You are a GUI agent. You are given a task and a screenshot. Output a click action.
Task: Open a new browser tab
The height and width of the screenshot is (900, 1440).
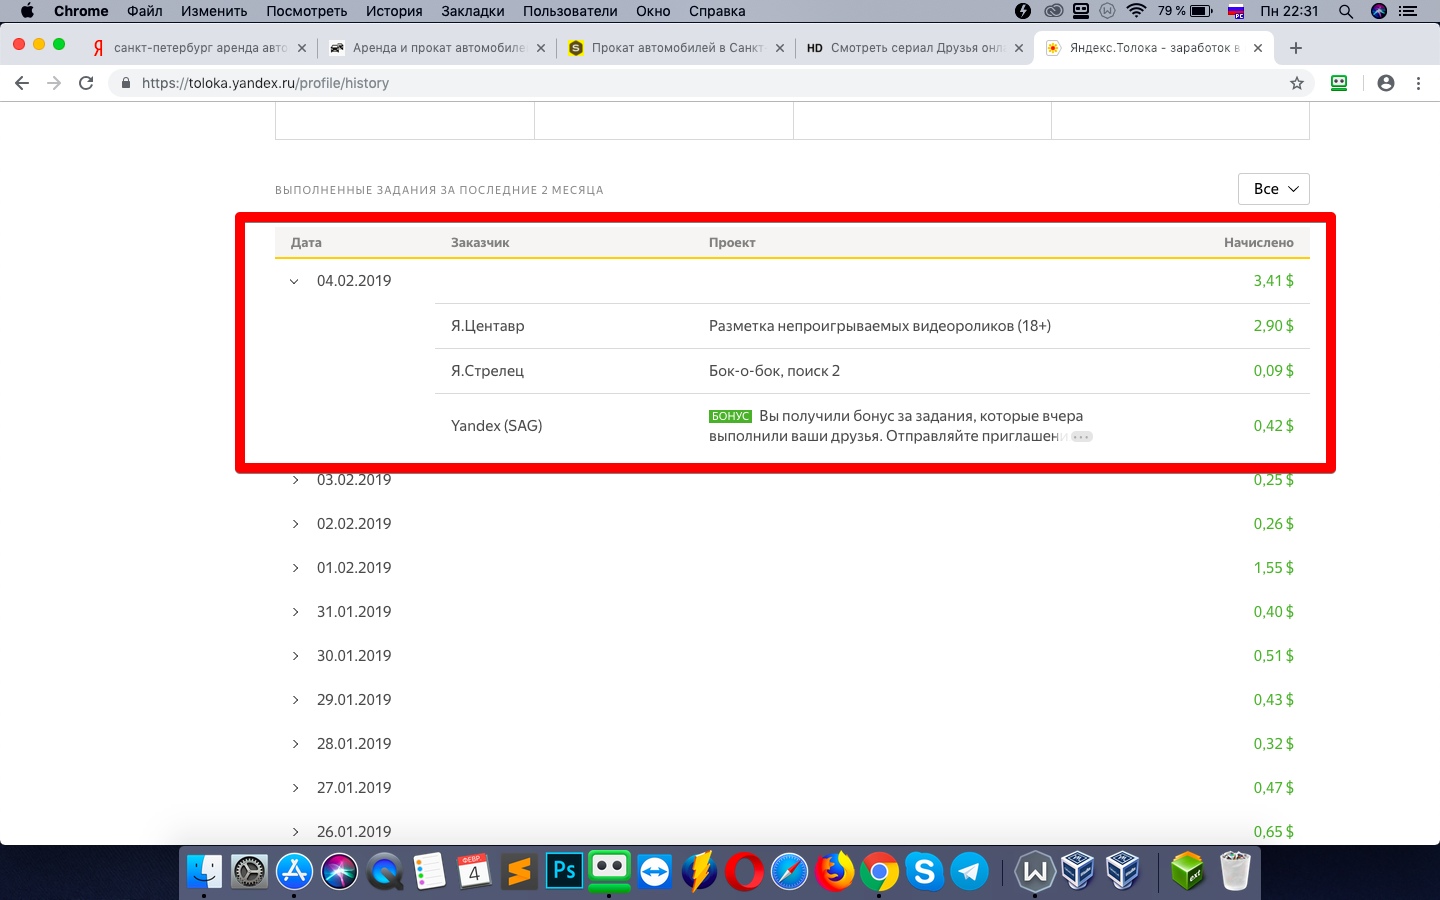(1296, 48)
